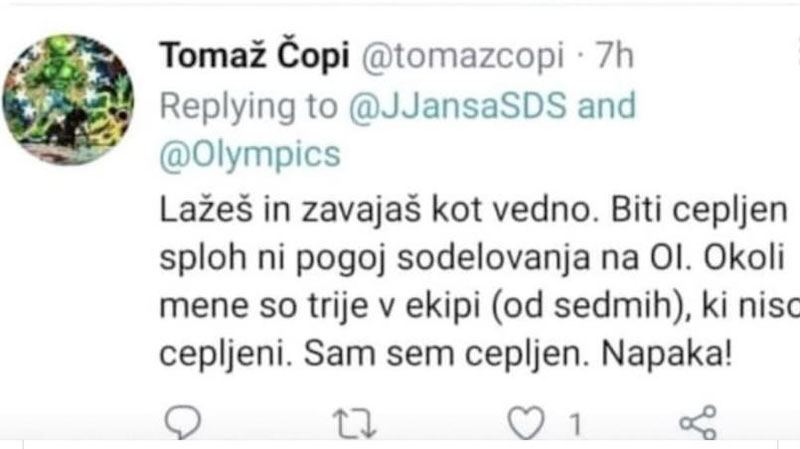This screenshot has height=449, width=800.
Task: Open the @Olympics mention link
Action: (x=250, y=154)
